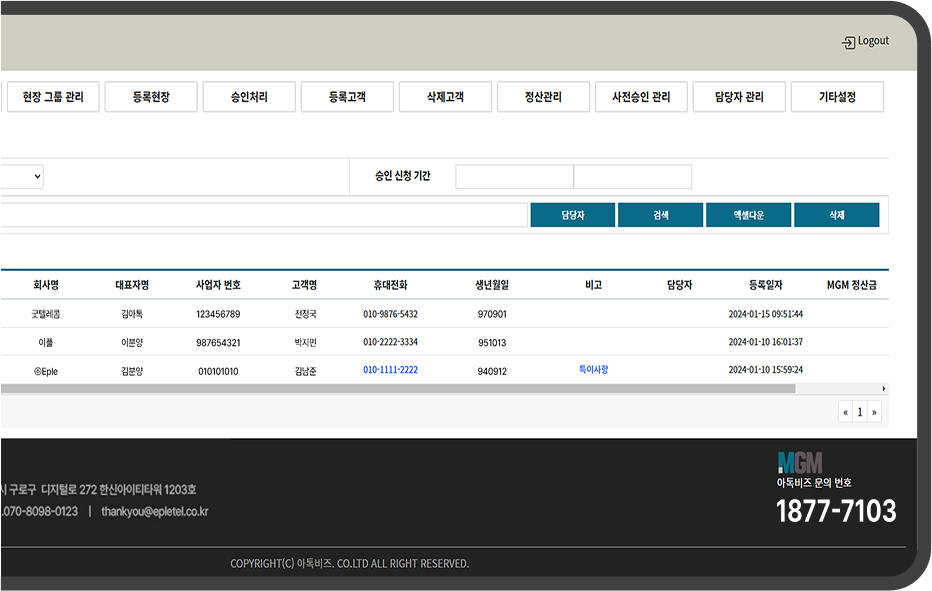Viewport: 932px width, 591px height.
Task: Open the 현장 그룹 관리 menu
Action: 53,97
